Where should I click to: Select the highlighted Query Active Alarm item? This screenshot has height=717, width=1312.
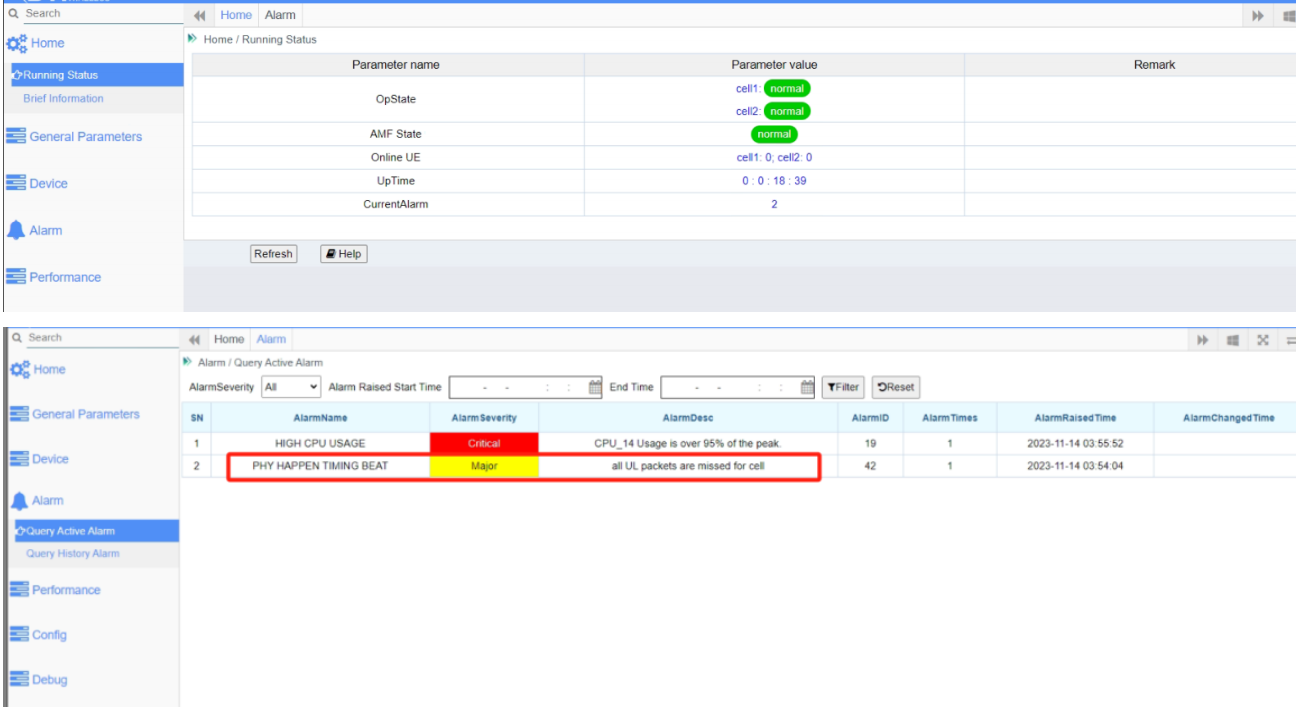click(70, 531)
